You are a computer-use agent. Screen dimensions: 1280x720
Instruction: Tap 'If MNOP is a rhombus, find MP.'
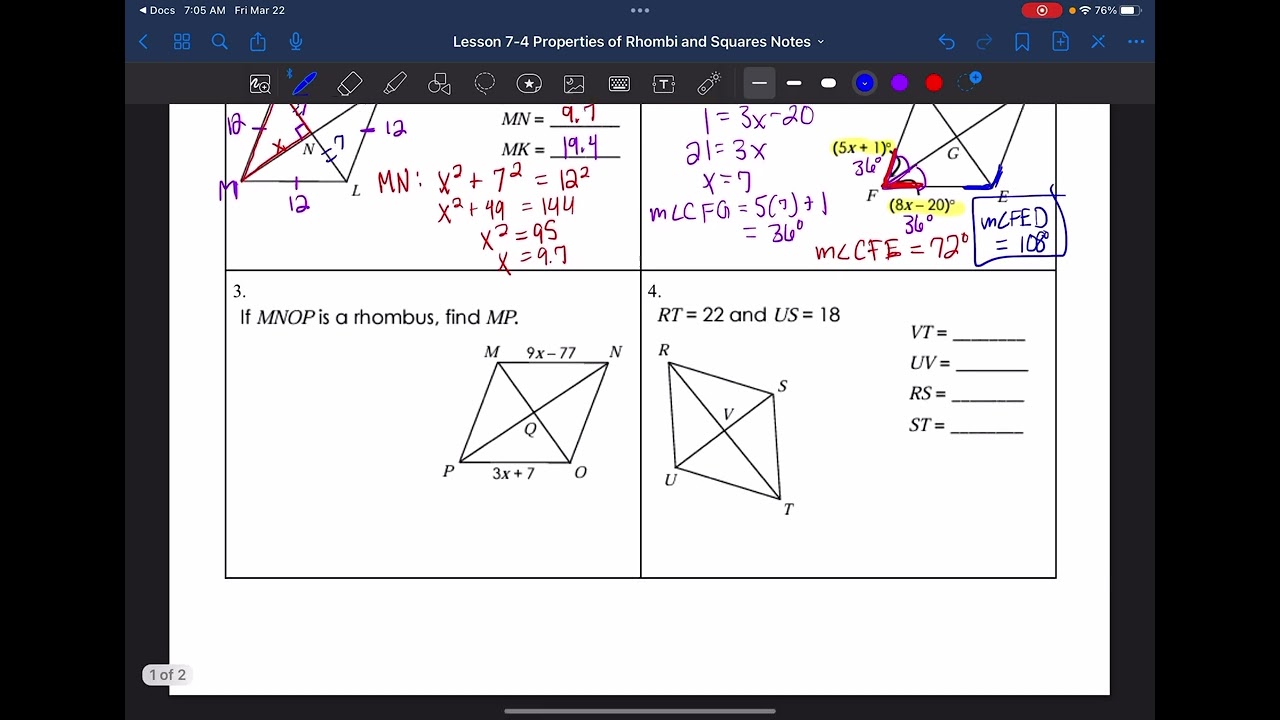click(379, 318)
